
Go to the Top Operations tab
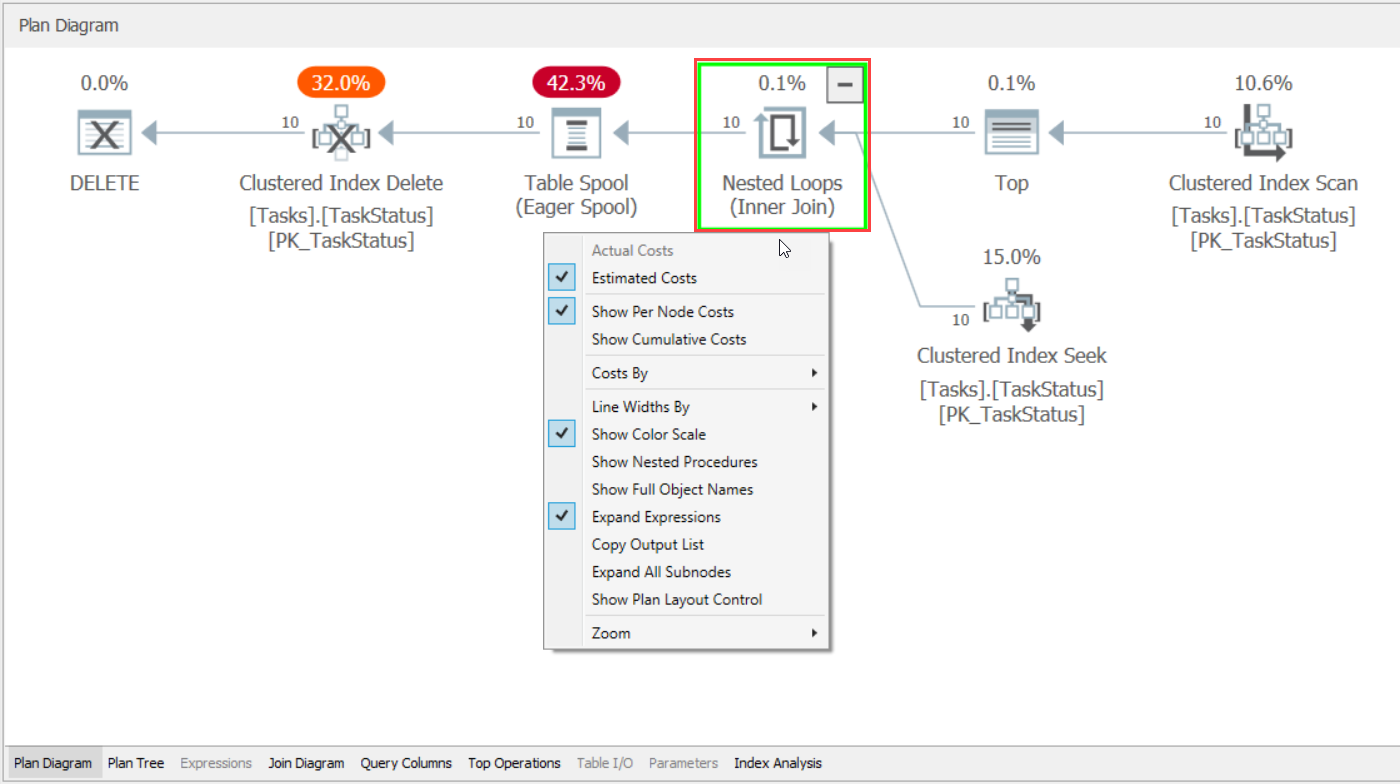click(514, 763)
